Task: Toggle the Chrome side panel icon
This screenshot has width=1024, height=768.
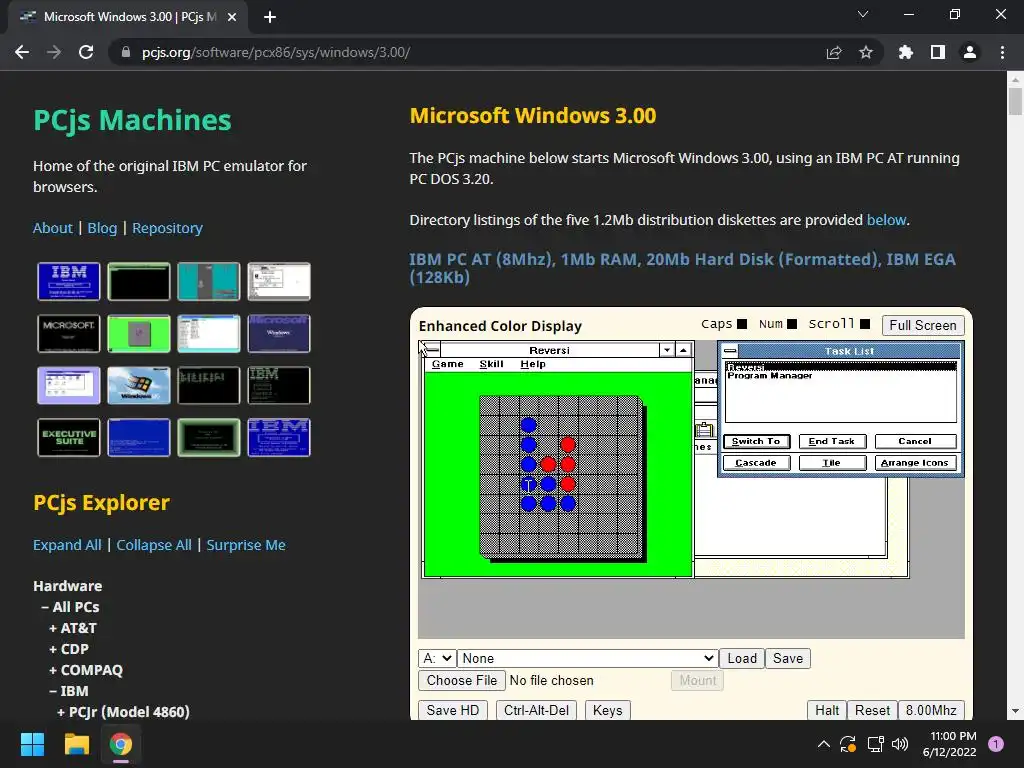Action: (938, 52)
